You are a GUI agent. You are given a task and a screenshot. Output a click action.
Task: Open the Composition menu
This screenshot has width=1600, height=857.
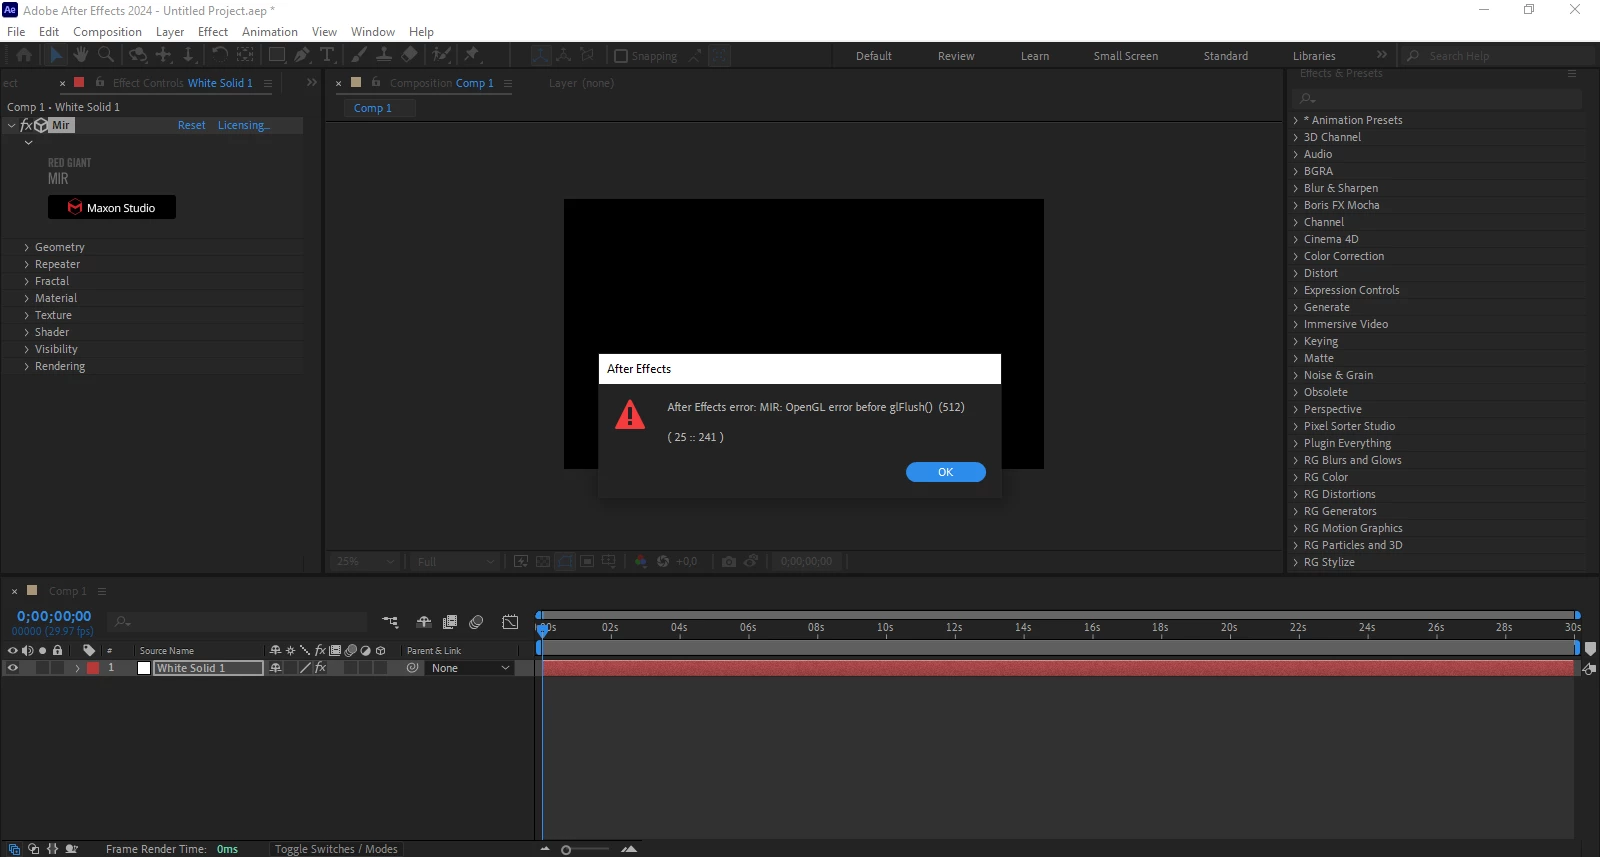click(x=107, y=32)
